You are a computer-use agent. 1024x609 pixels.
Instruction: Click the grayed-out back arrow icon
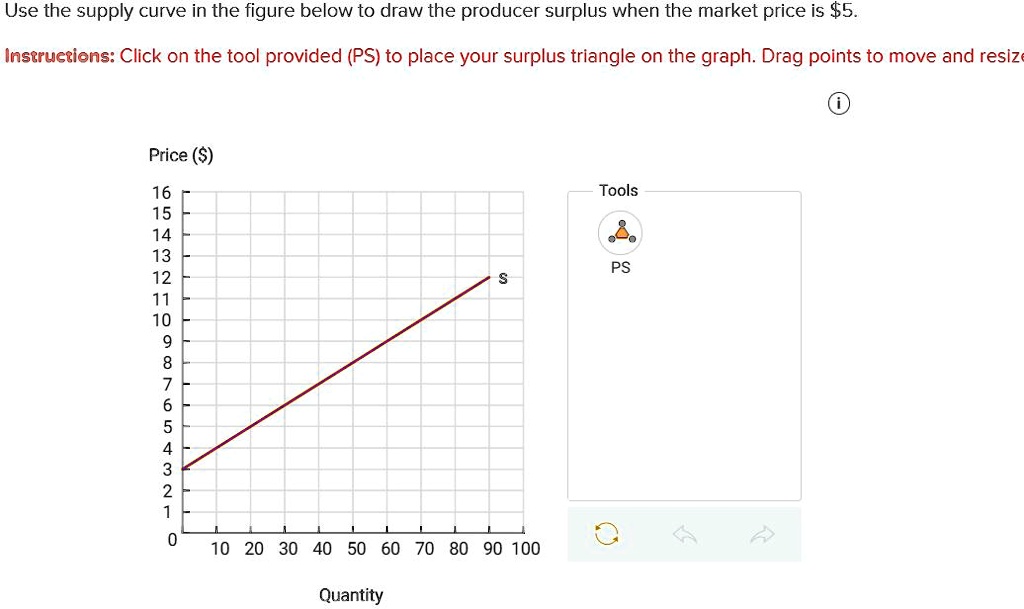tap(684, 534)
